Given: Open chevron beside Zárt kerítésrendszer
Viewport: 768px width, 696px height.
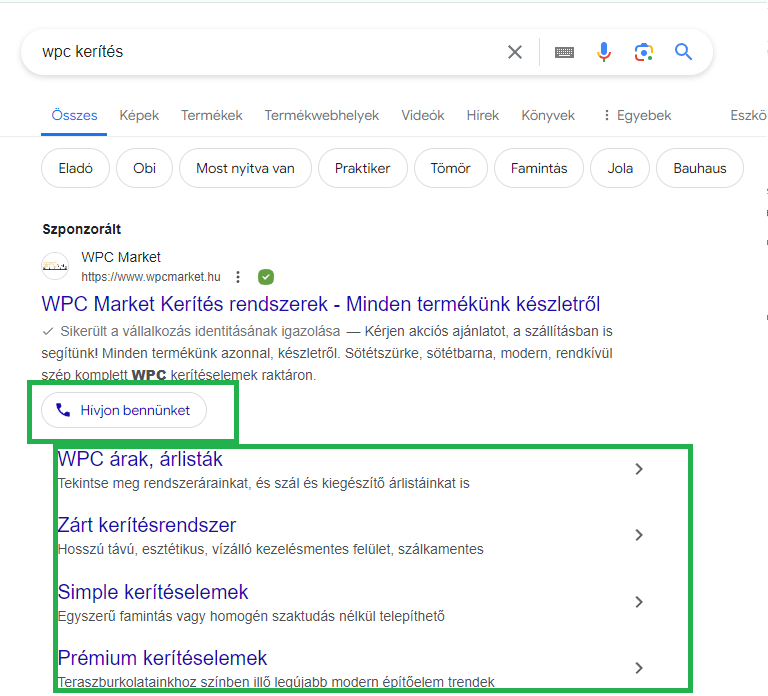Looking at the screenshot, I should 639,535.
